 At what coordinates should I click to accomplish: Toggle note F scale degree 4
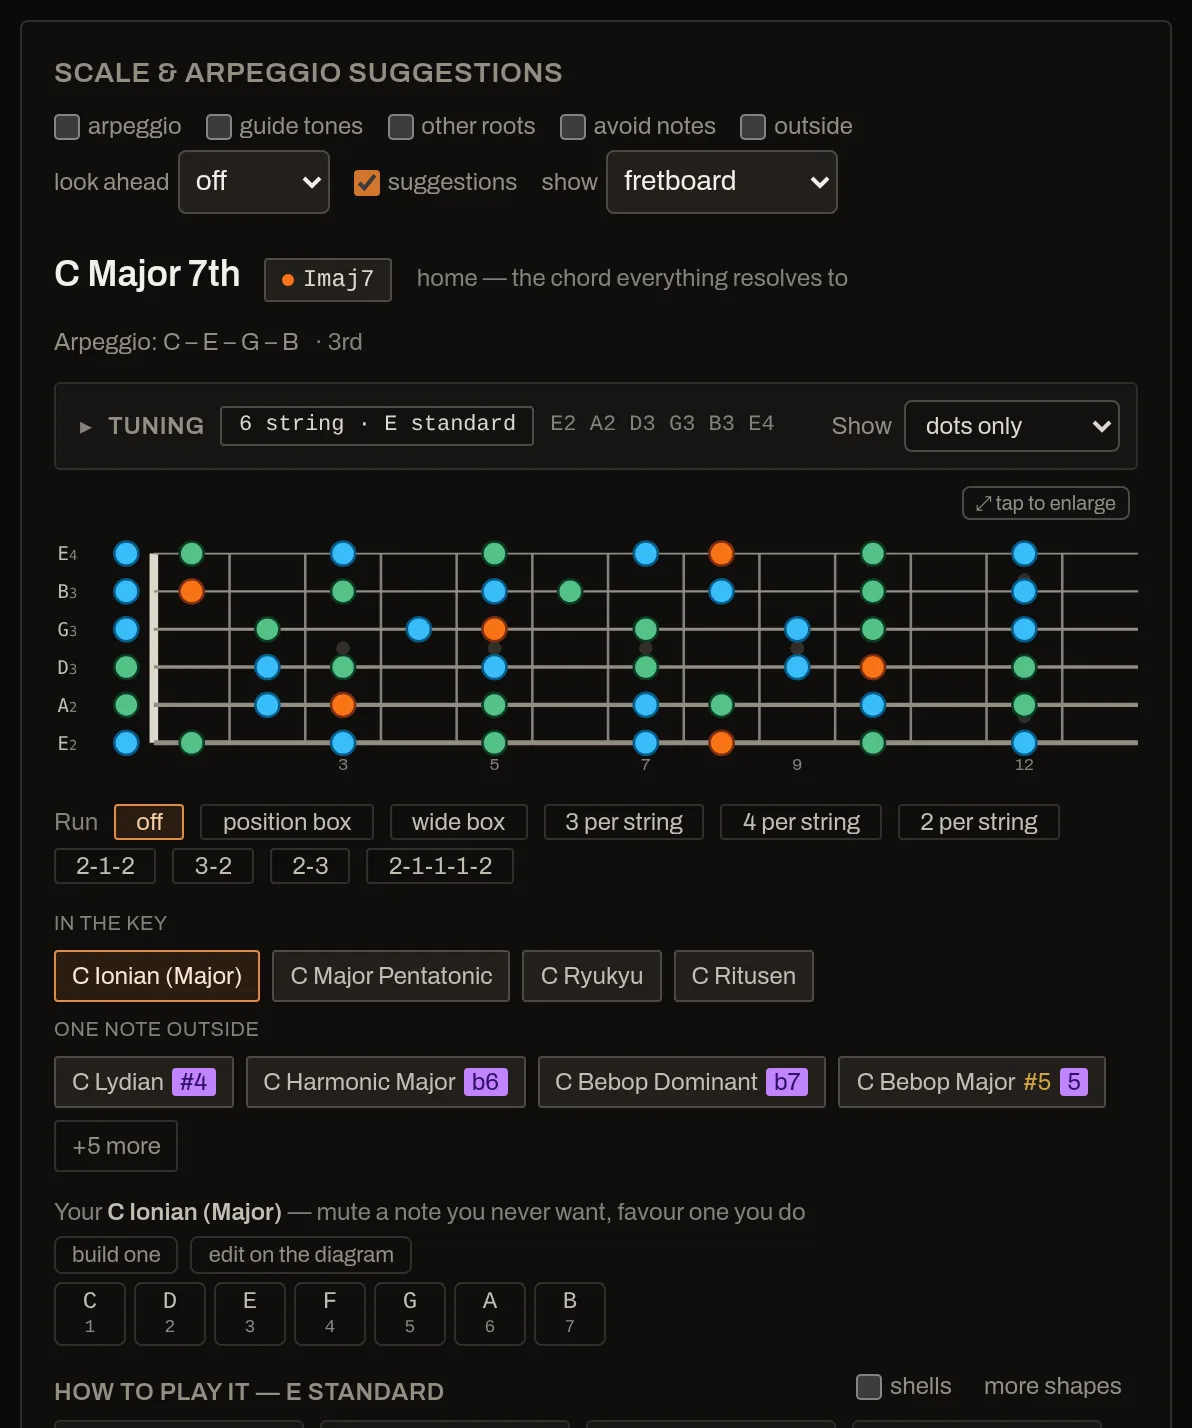(x=330, y=1314)
